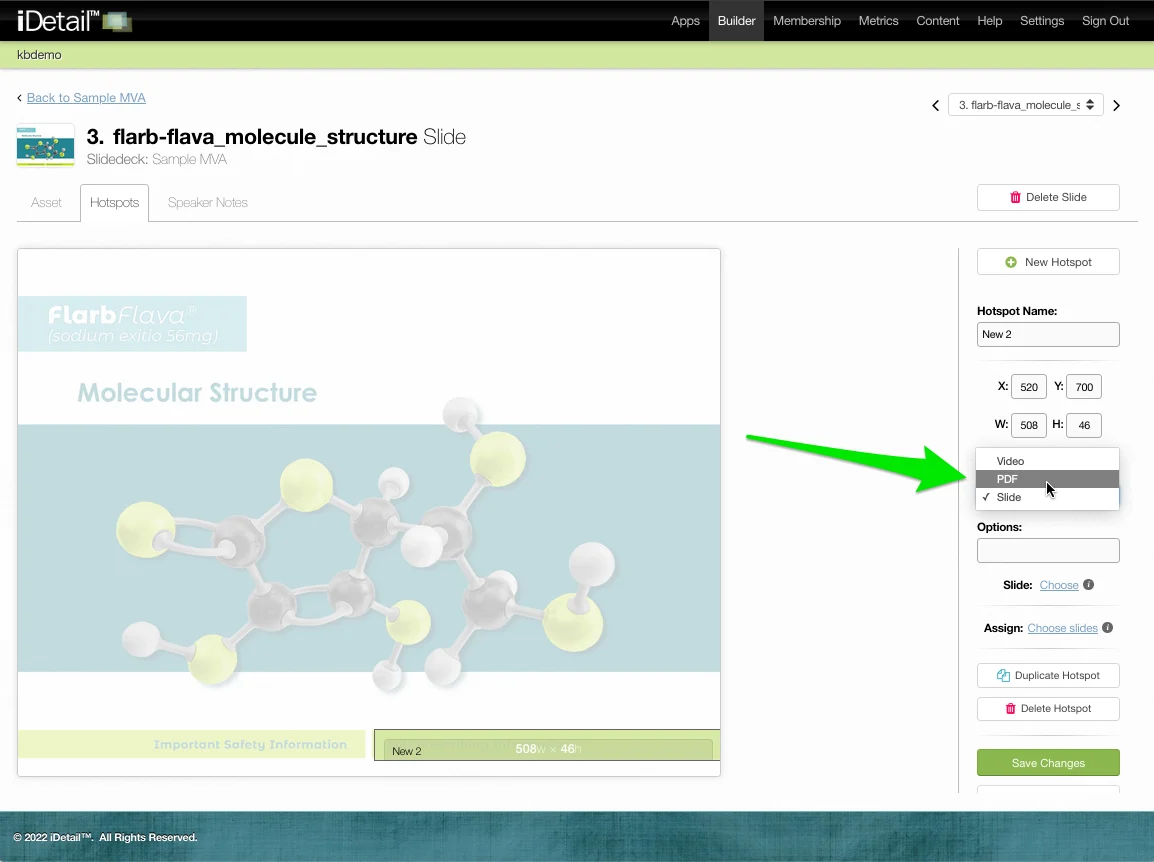Click the slide thumbnail beside title
Screen dimensions: 1154x862
[x=46, y=145]
